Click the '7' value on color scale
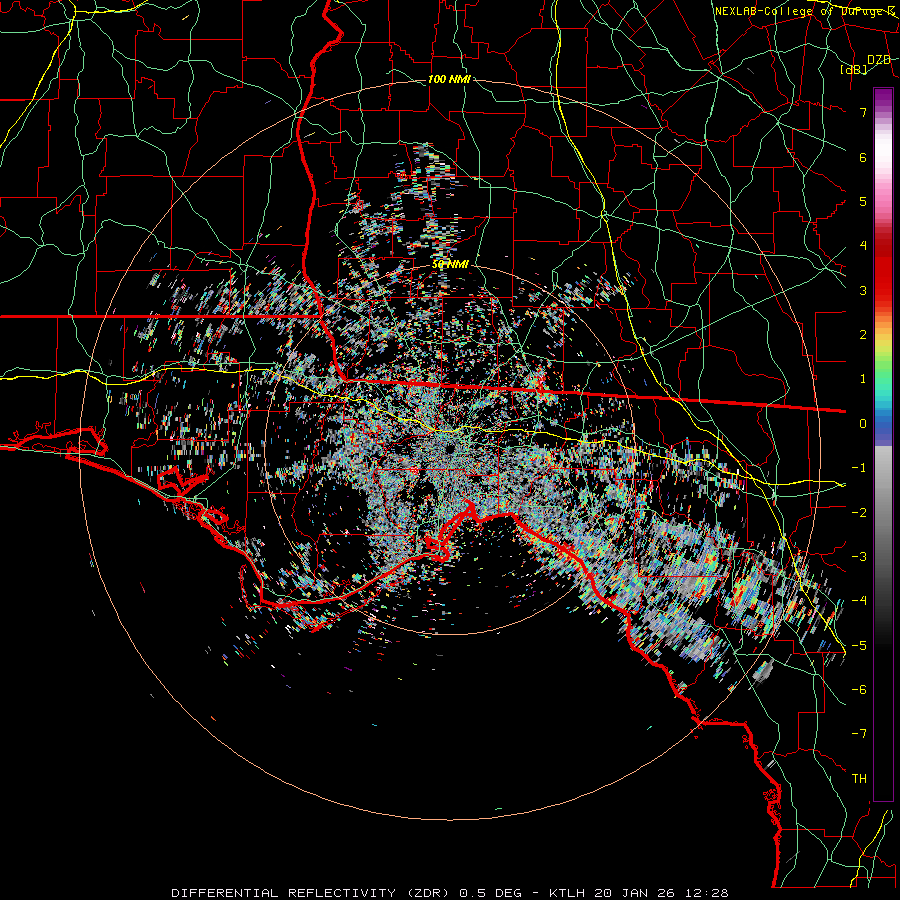900x900 pixels. tap(863, 112)
